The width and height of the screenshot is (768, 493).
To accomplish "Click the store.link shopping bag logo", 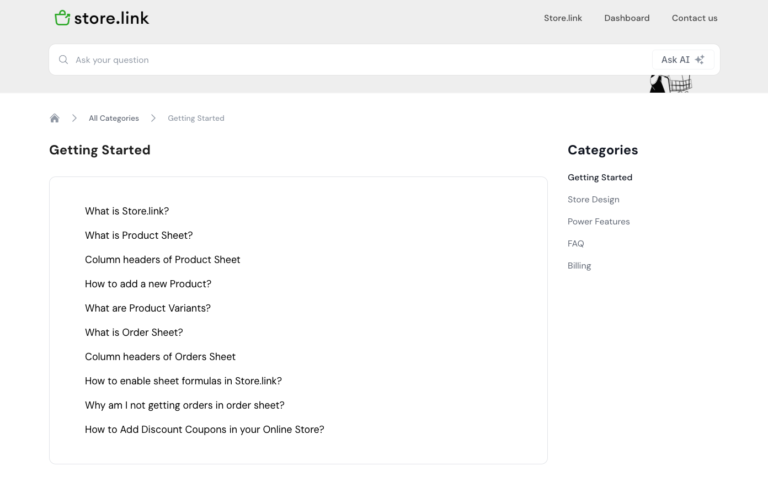I will point(62,18).
